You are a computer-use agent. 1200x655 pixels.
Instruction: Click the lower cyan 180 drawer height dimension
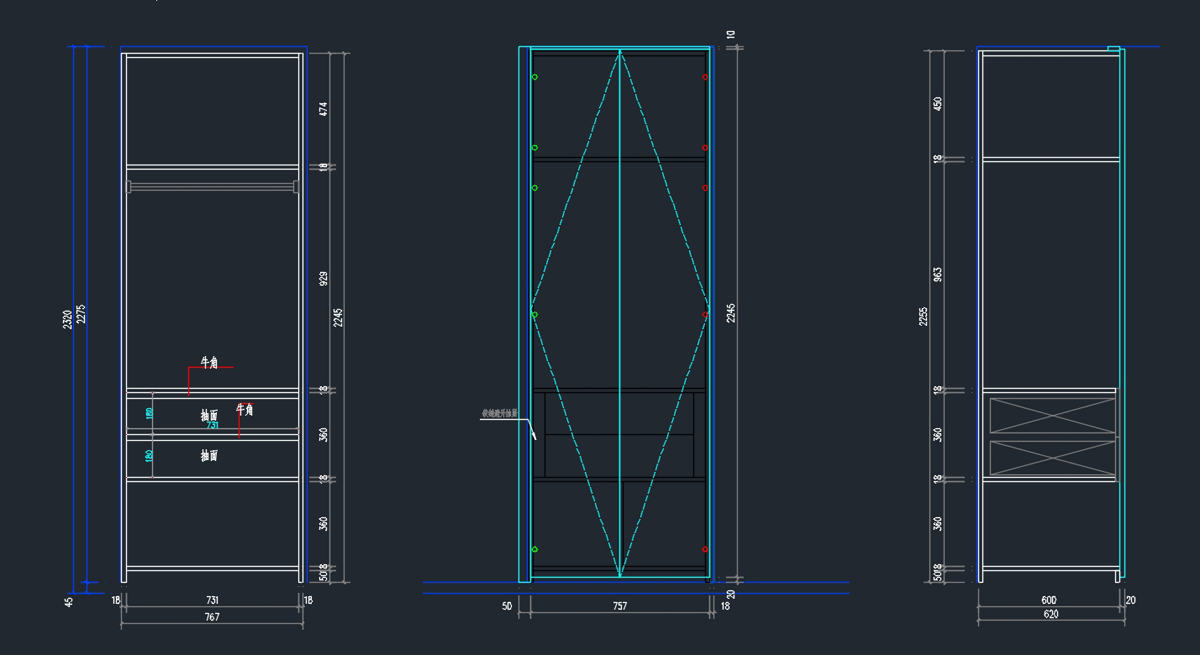pyautogui.click(x=150, y=455)
